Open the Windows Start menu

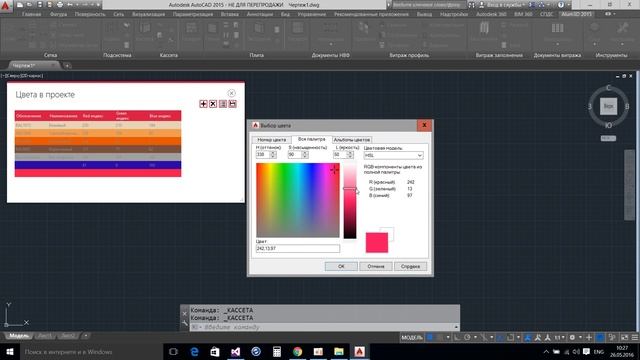click(10, 351)
